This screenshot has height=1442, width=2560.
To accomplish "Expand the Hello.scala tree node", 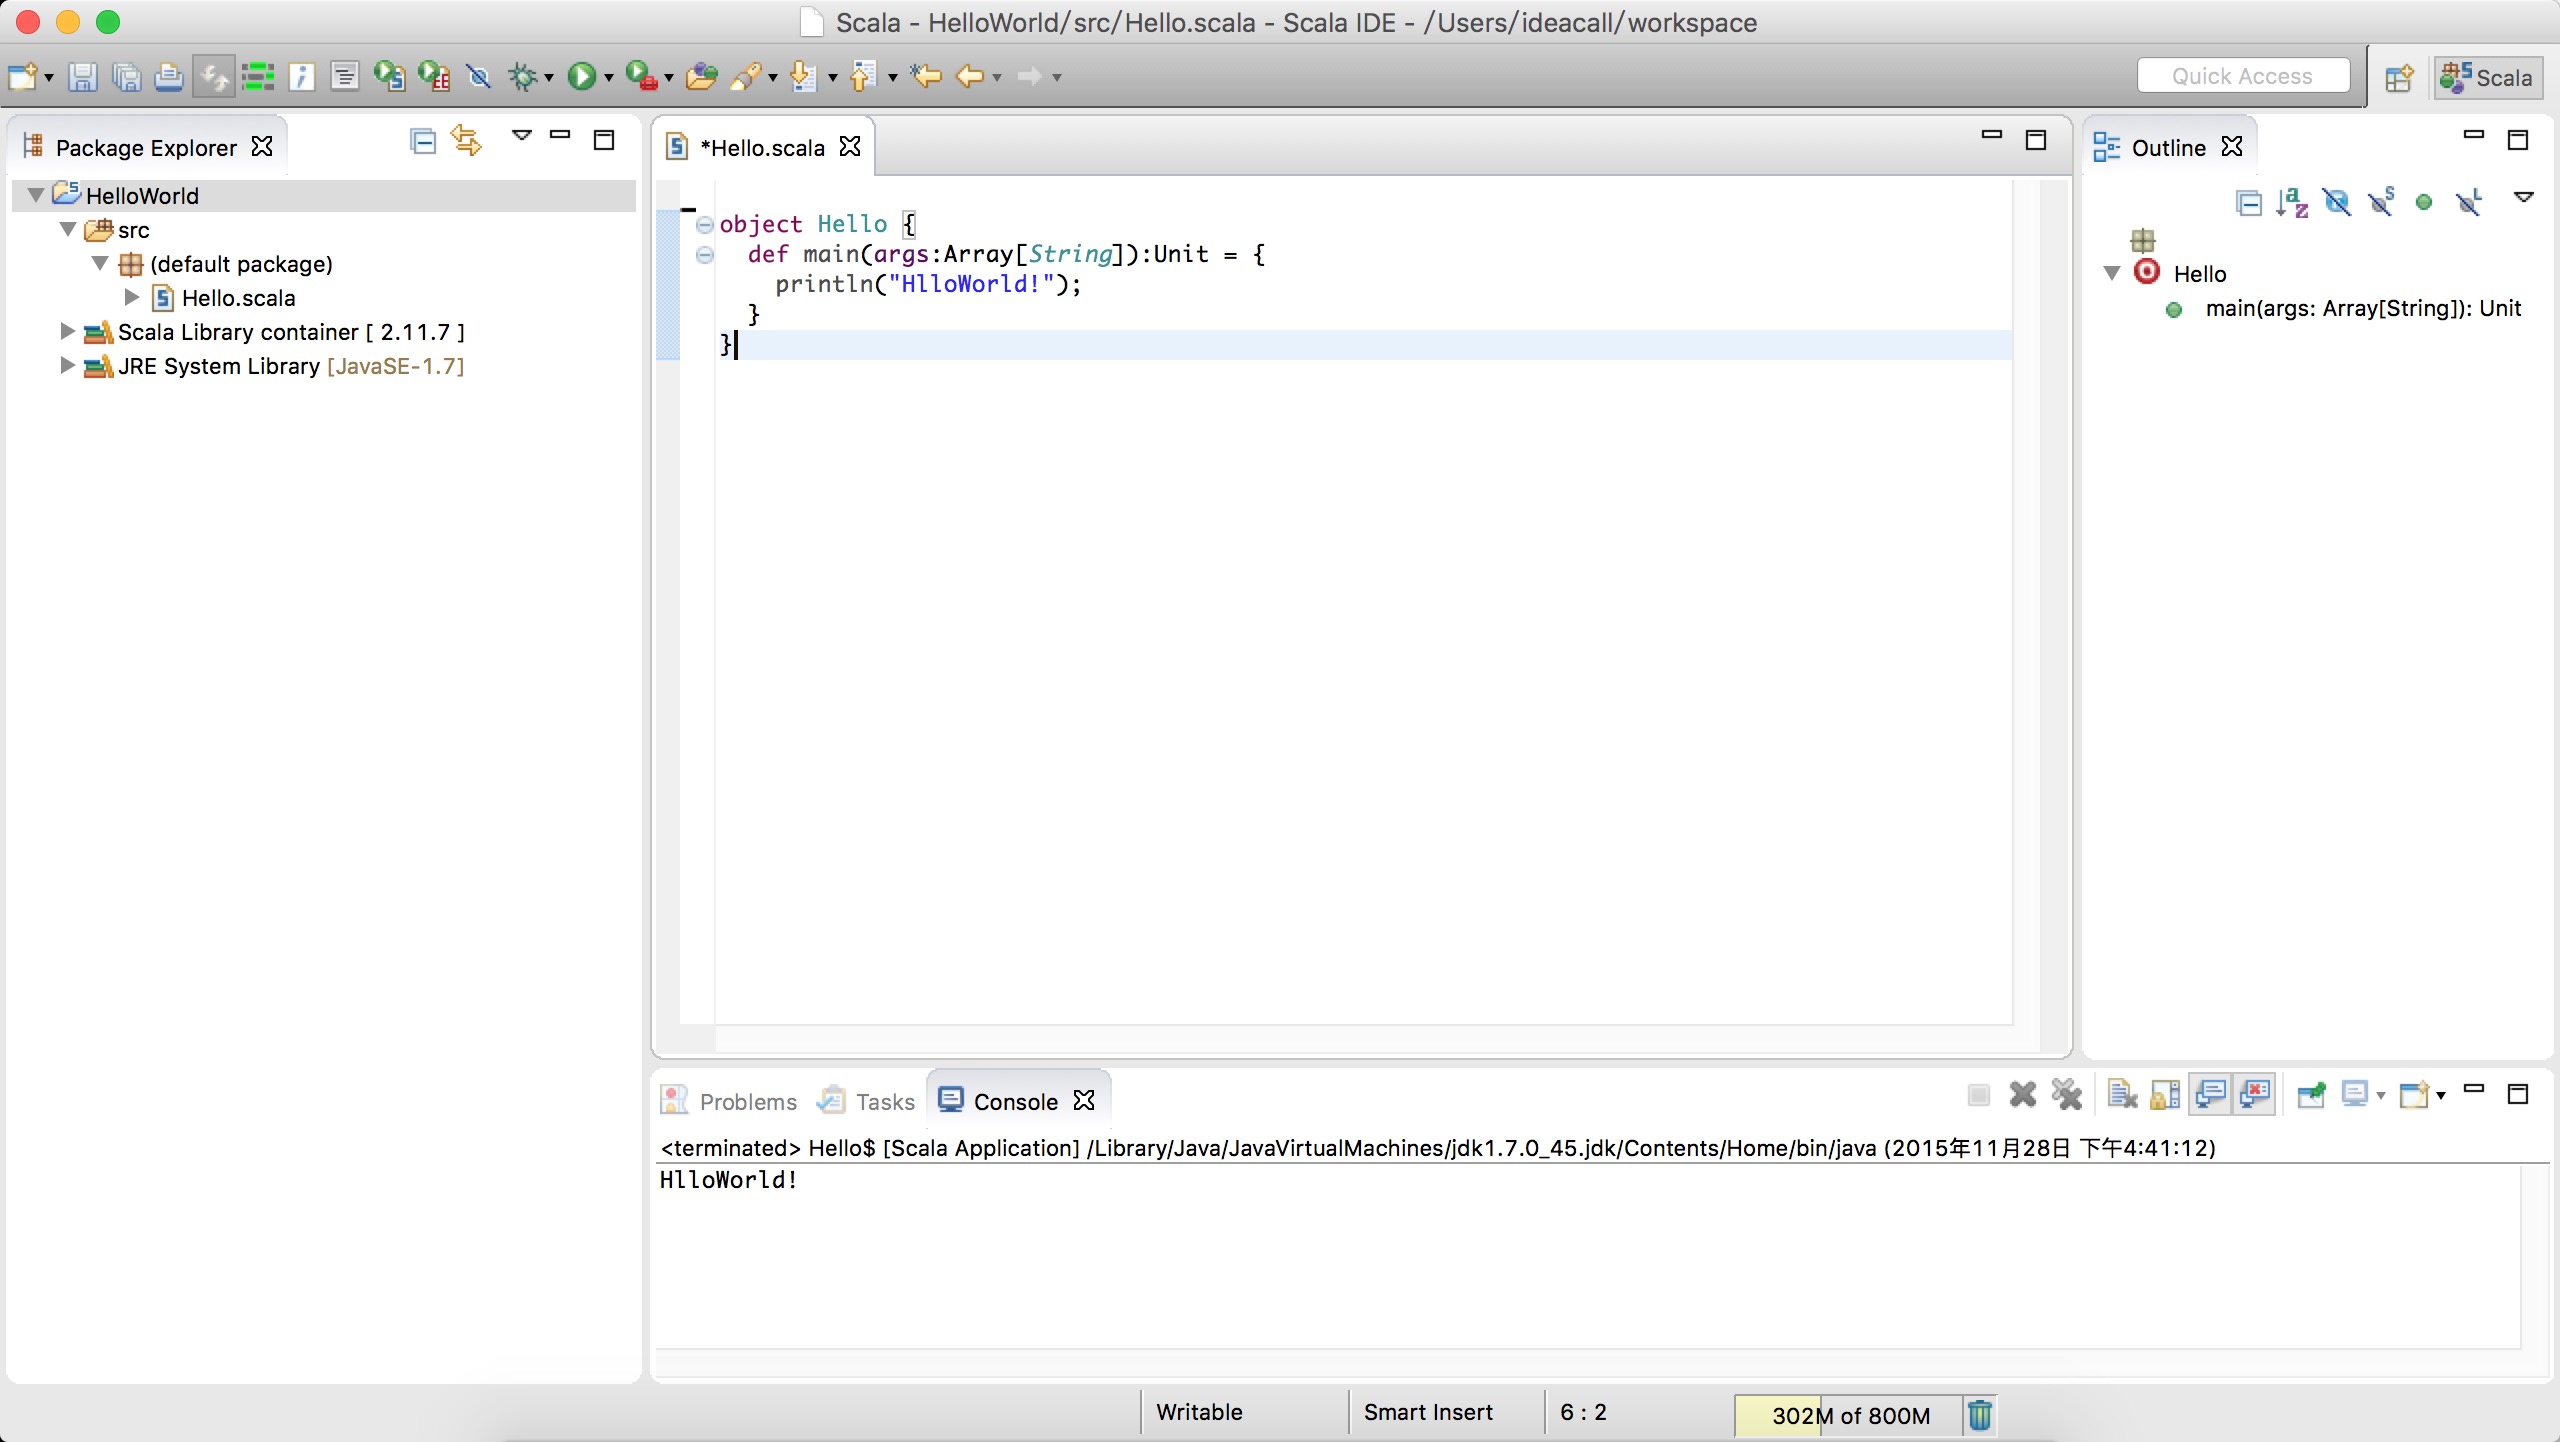I will pyautogui.click(x=131, y=297).
